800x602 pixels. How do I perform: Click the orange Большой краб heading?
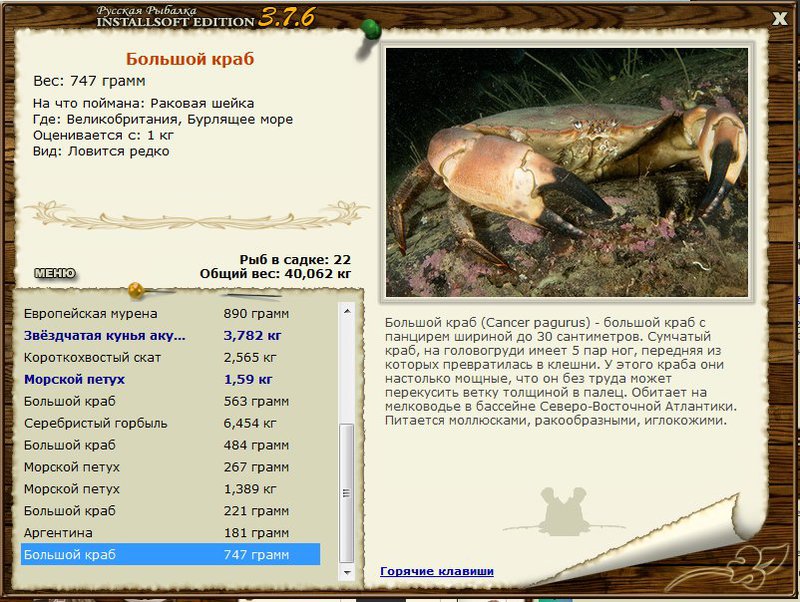pos(190,59)
